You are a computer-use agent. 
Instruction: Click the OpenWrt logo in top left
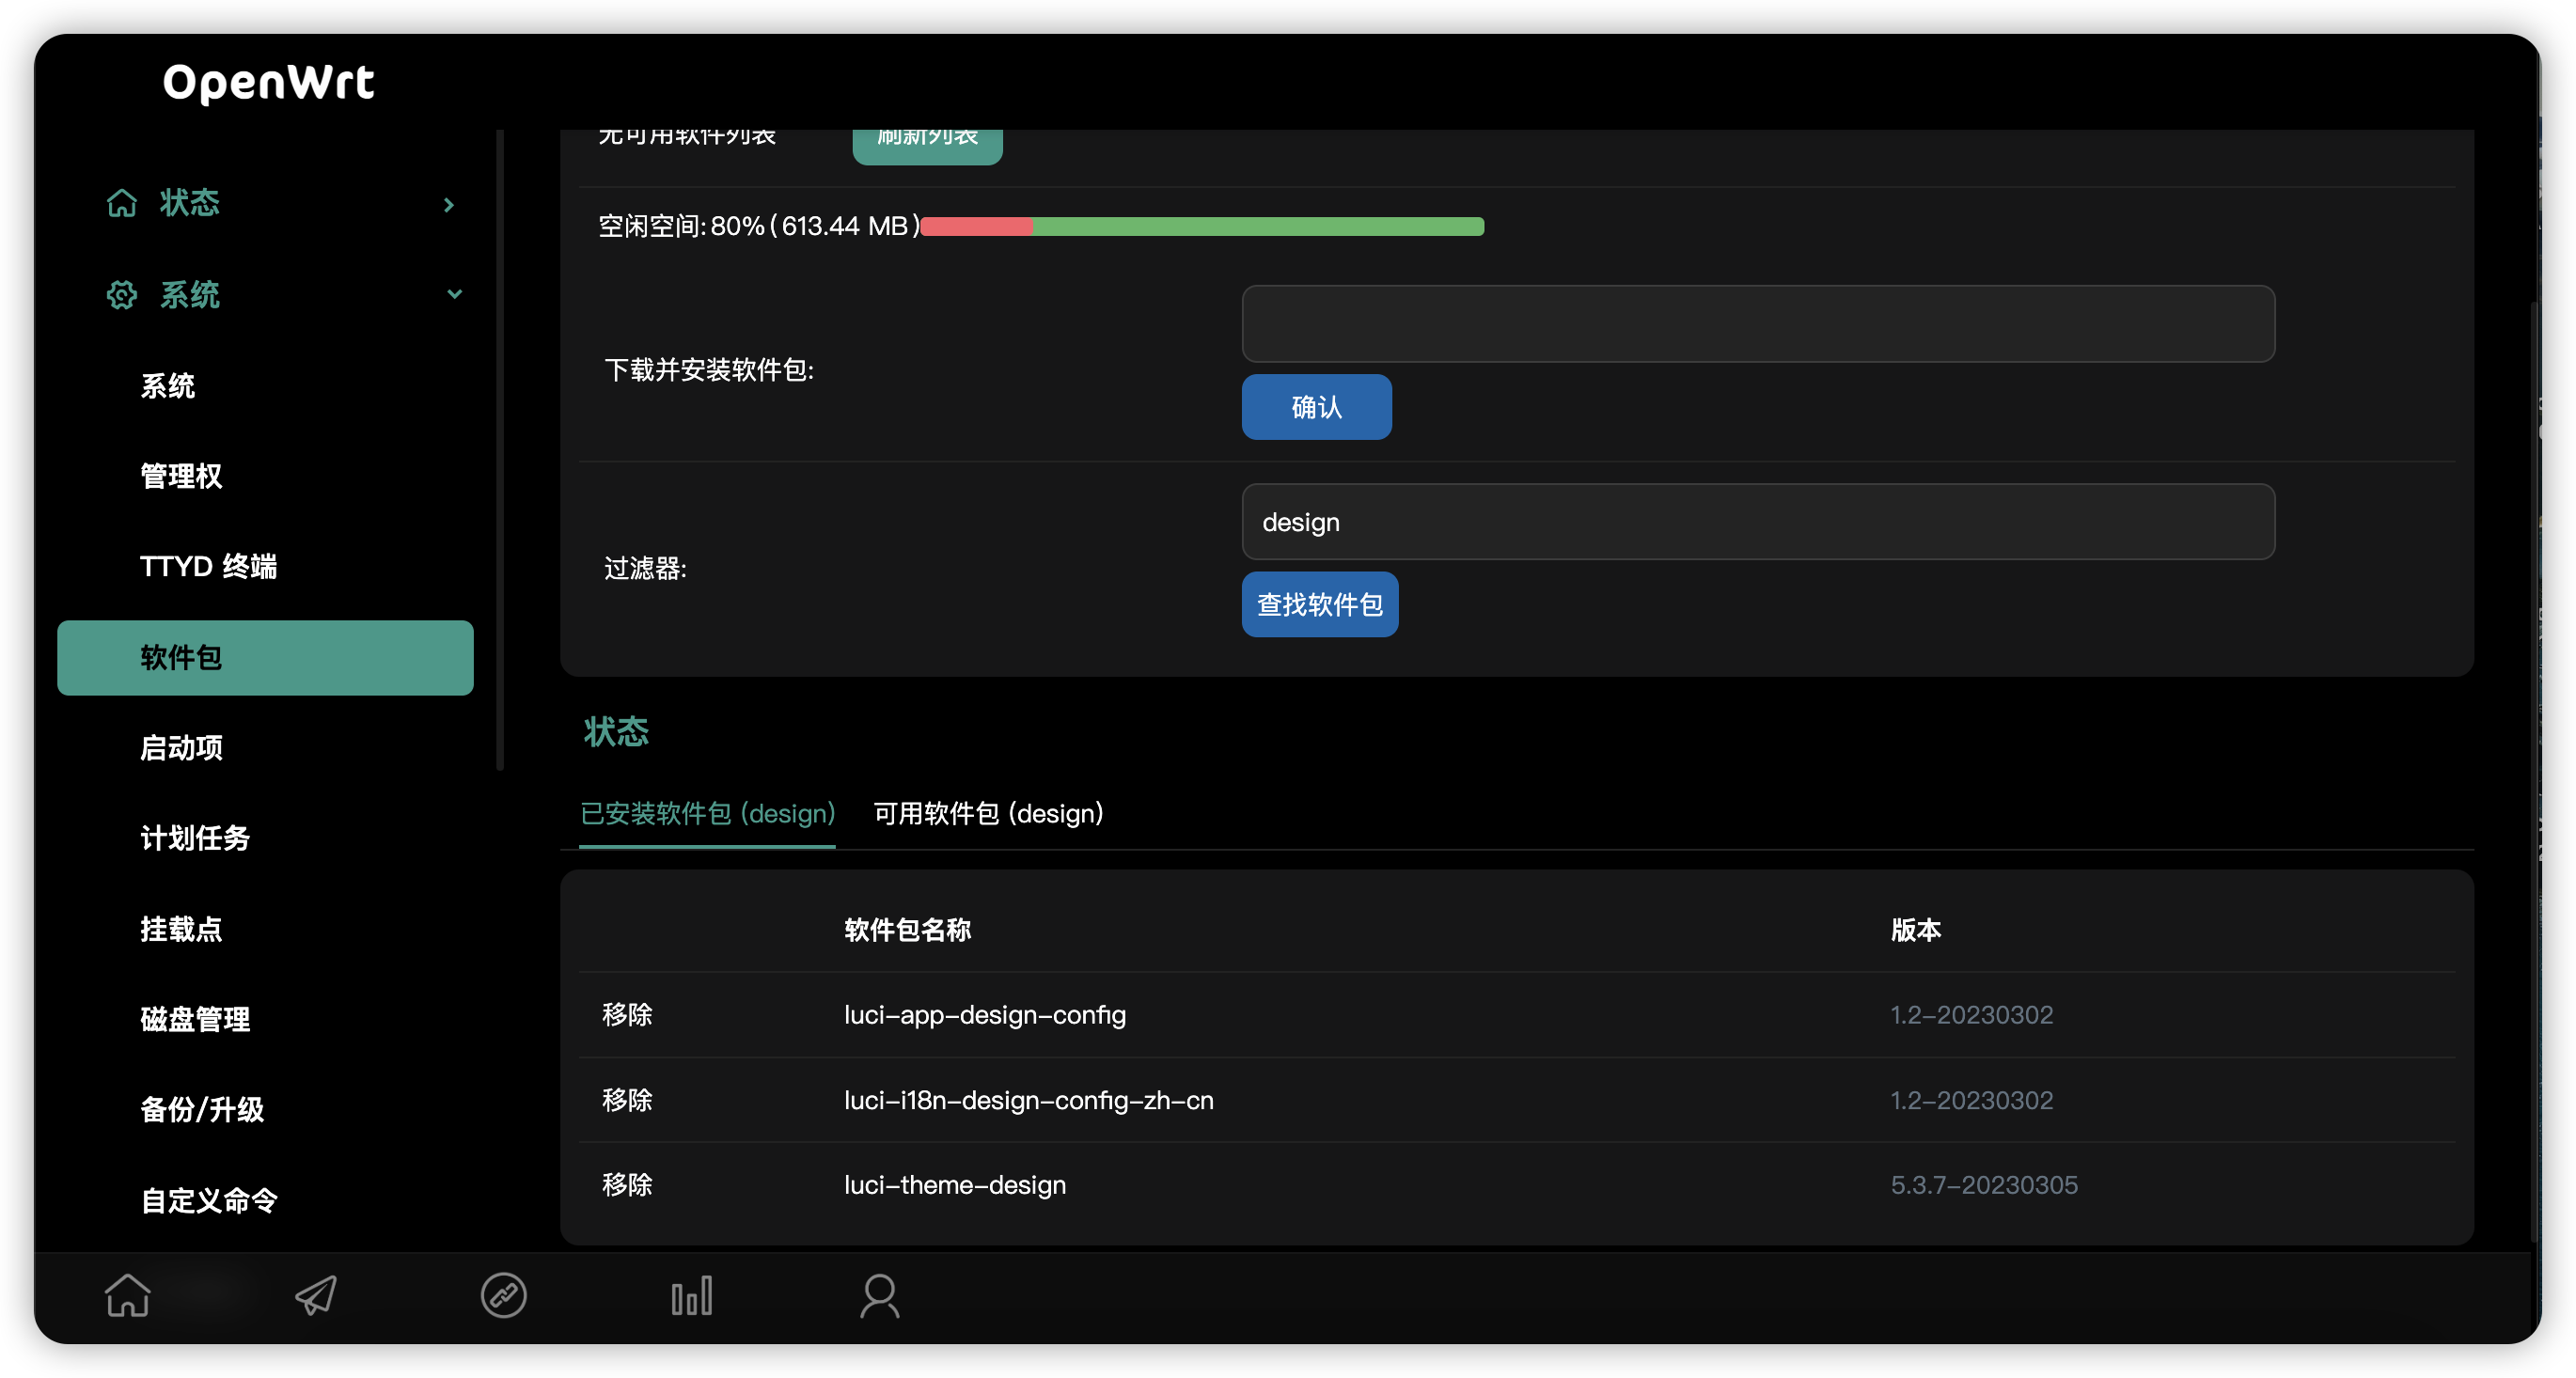click(268, 83)
